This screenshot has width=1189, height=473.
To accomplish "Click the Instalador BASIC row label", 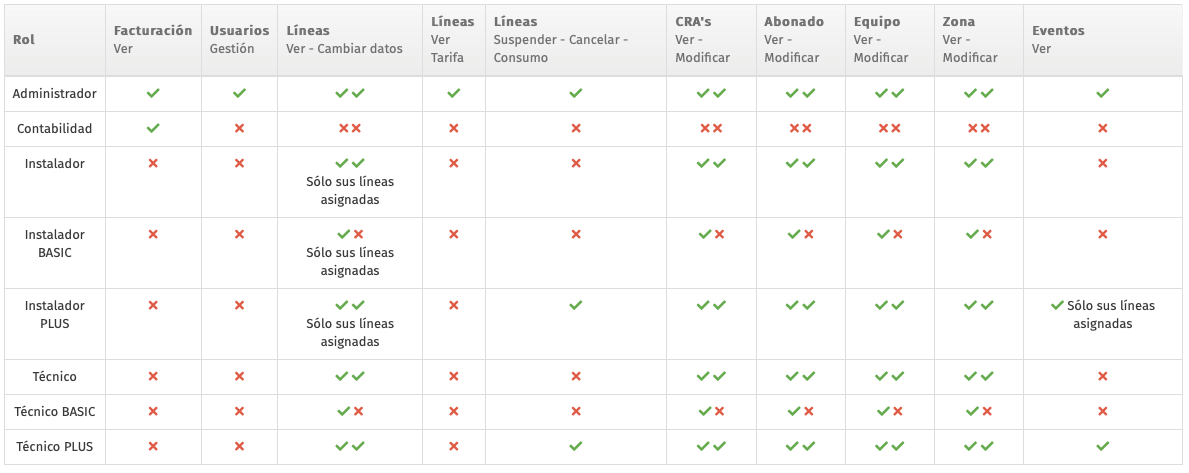I will coord(55,243).
